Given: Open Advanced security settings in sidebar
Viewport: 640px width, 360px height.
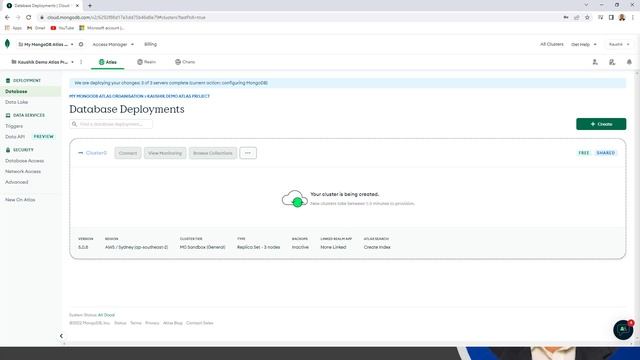Looking at the screenshot, I should pyautogui.click(x=17, y=182).
